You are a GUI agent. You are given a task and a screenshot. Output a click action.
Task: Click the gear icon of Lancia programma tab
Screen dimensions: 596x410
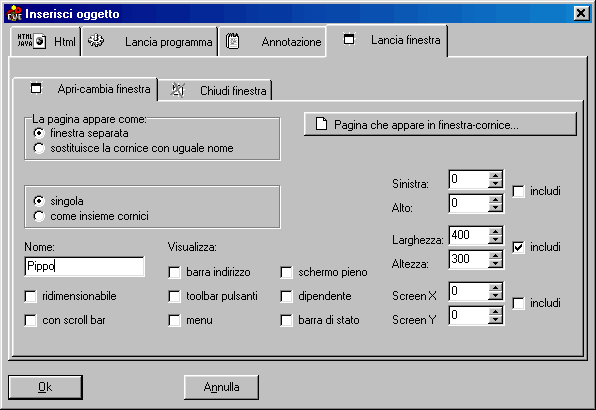pyautogui.click(x=96, y=41)
